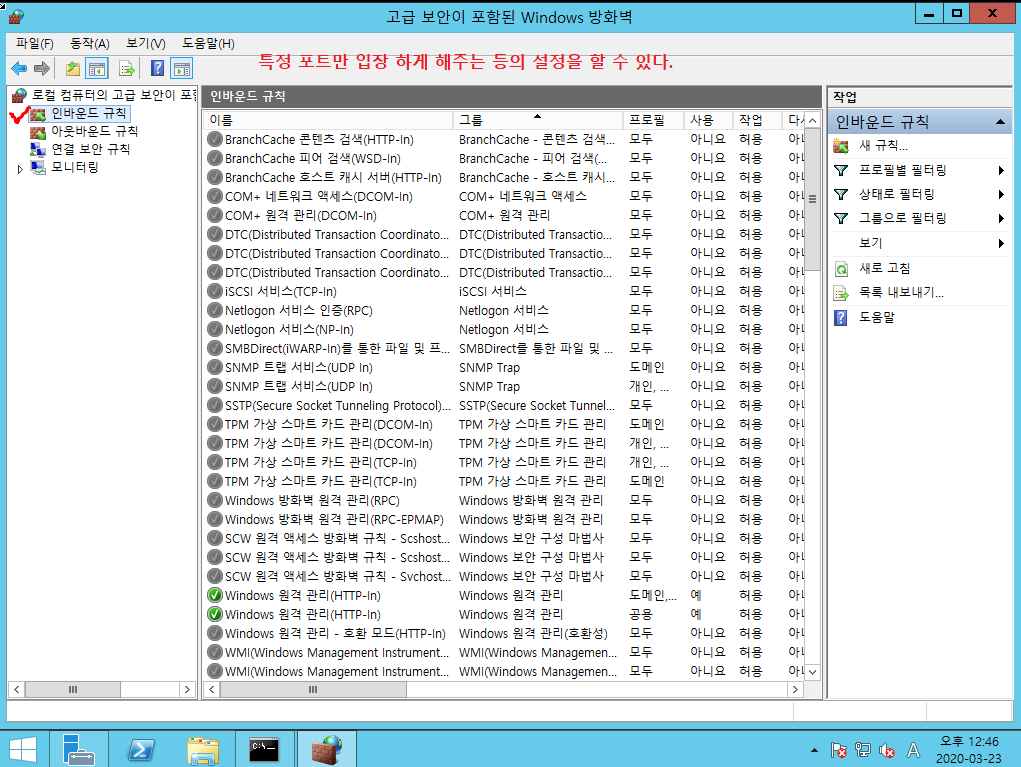Select the COM+ 원격 관리(DCOM-In) rule
Screen dimensions: 1021x767
(x=503, y=216)
